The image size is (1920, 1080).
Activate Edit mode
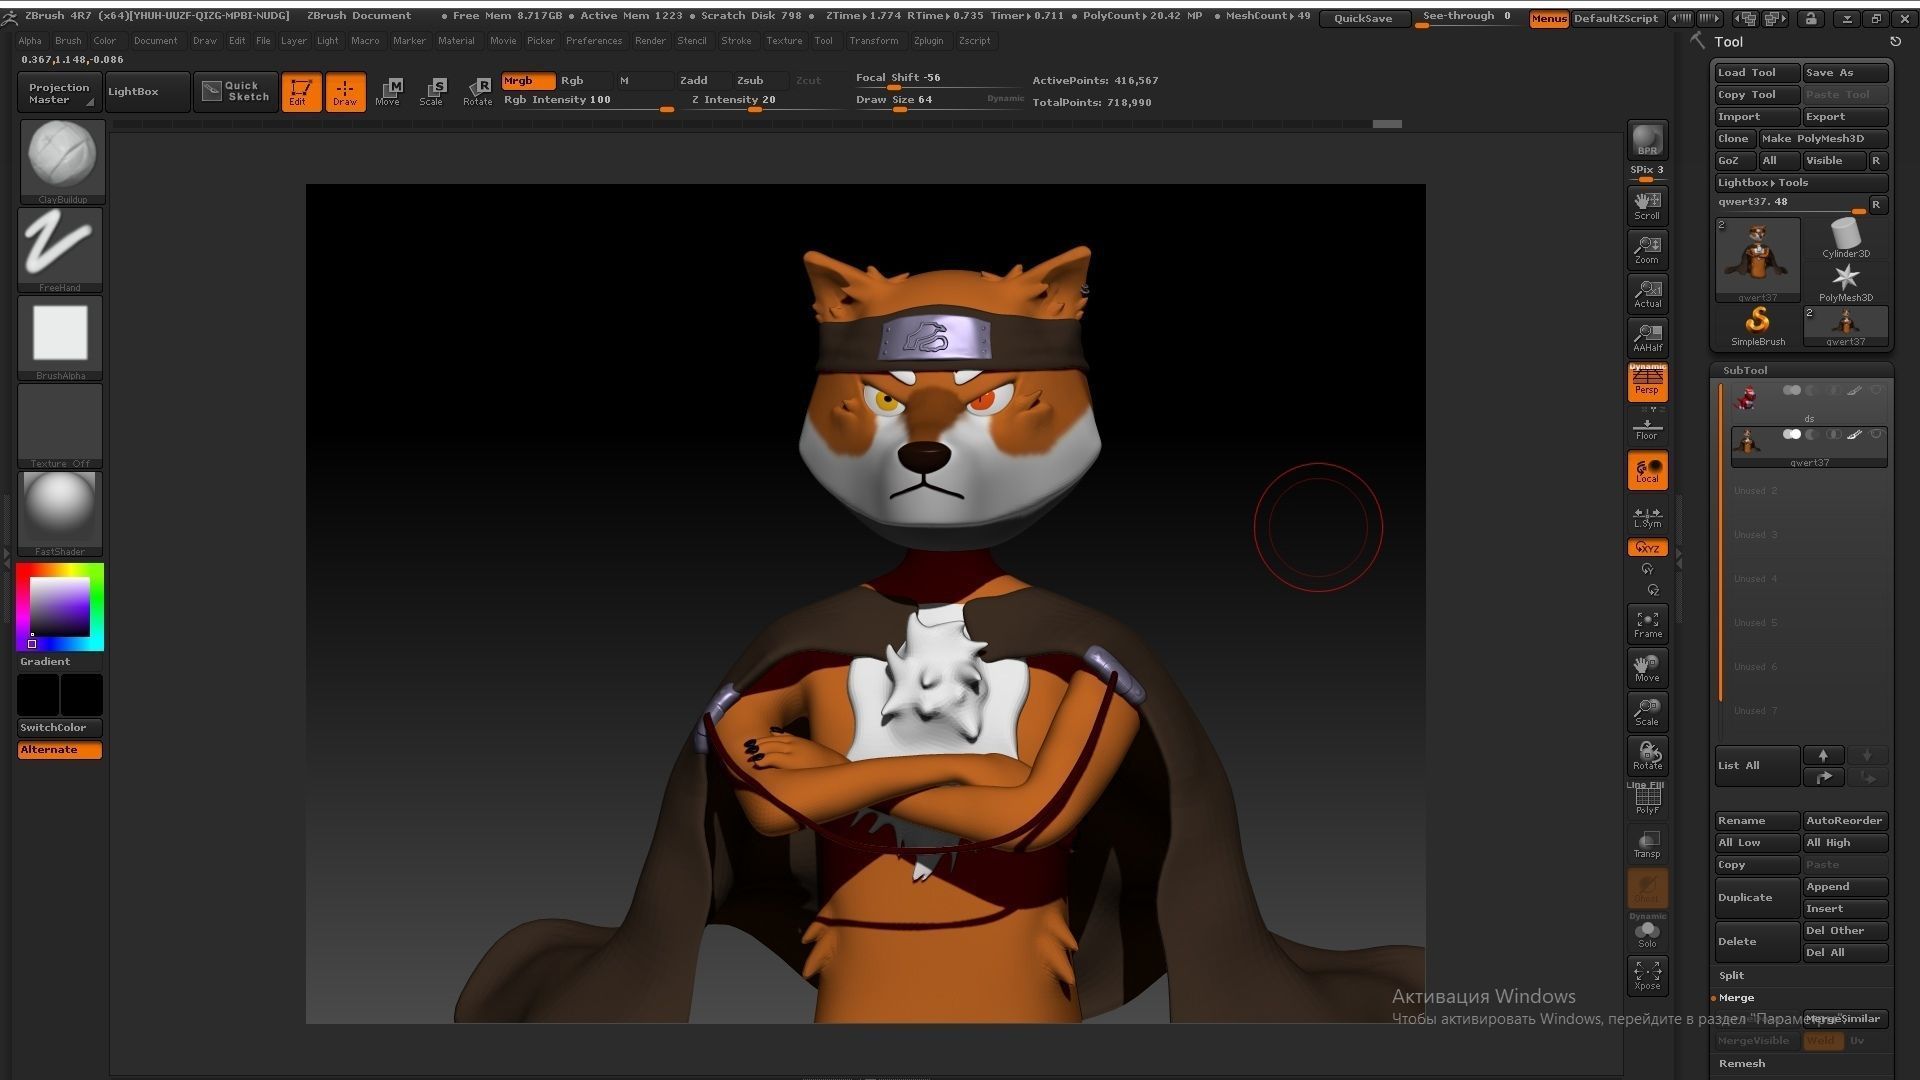click(x=301, y=92)
